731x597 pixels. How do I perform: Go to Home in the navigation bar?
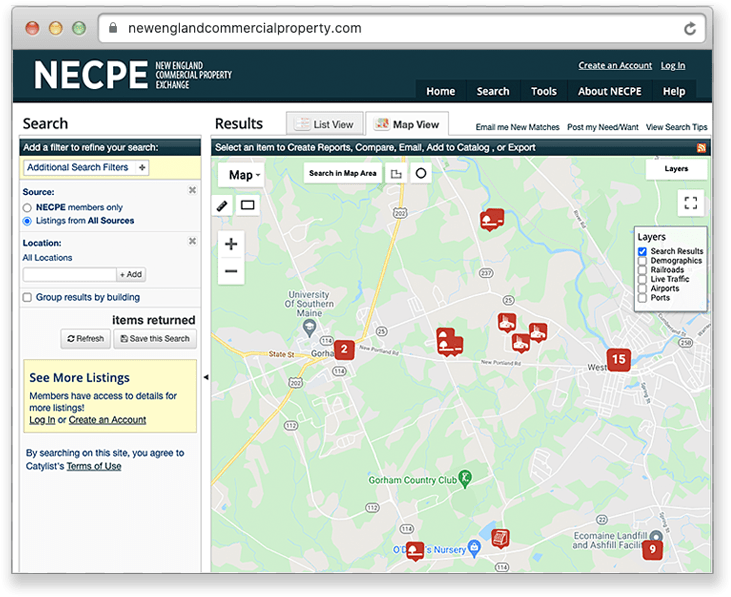click(441, 91)
